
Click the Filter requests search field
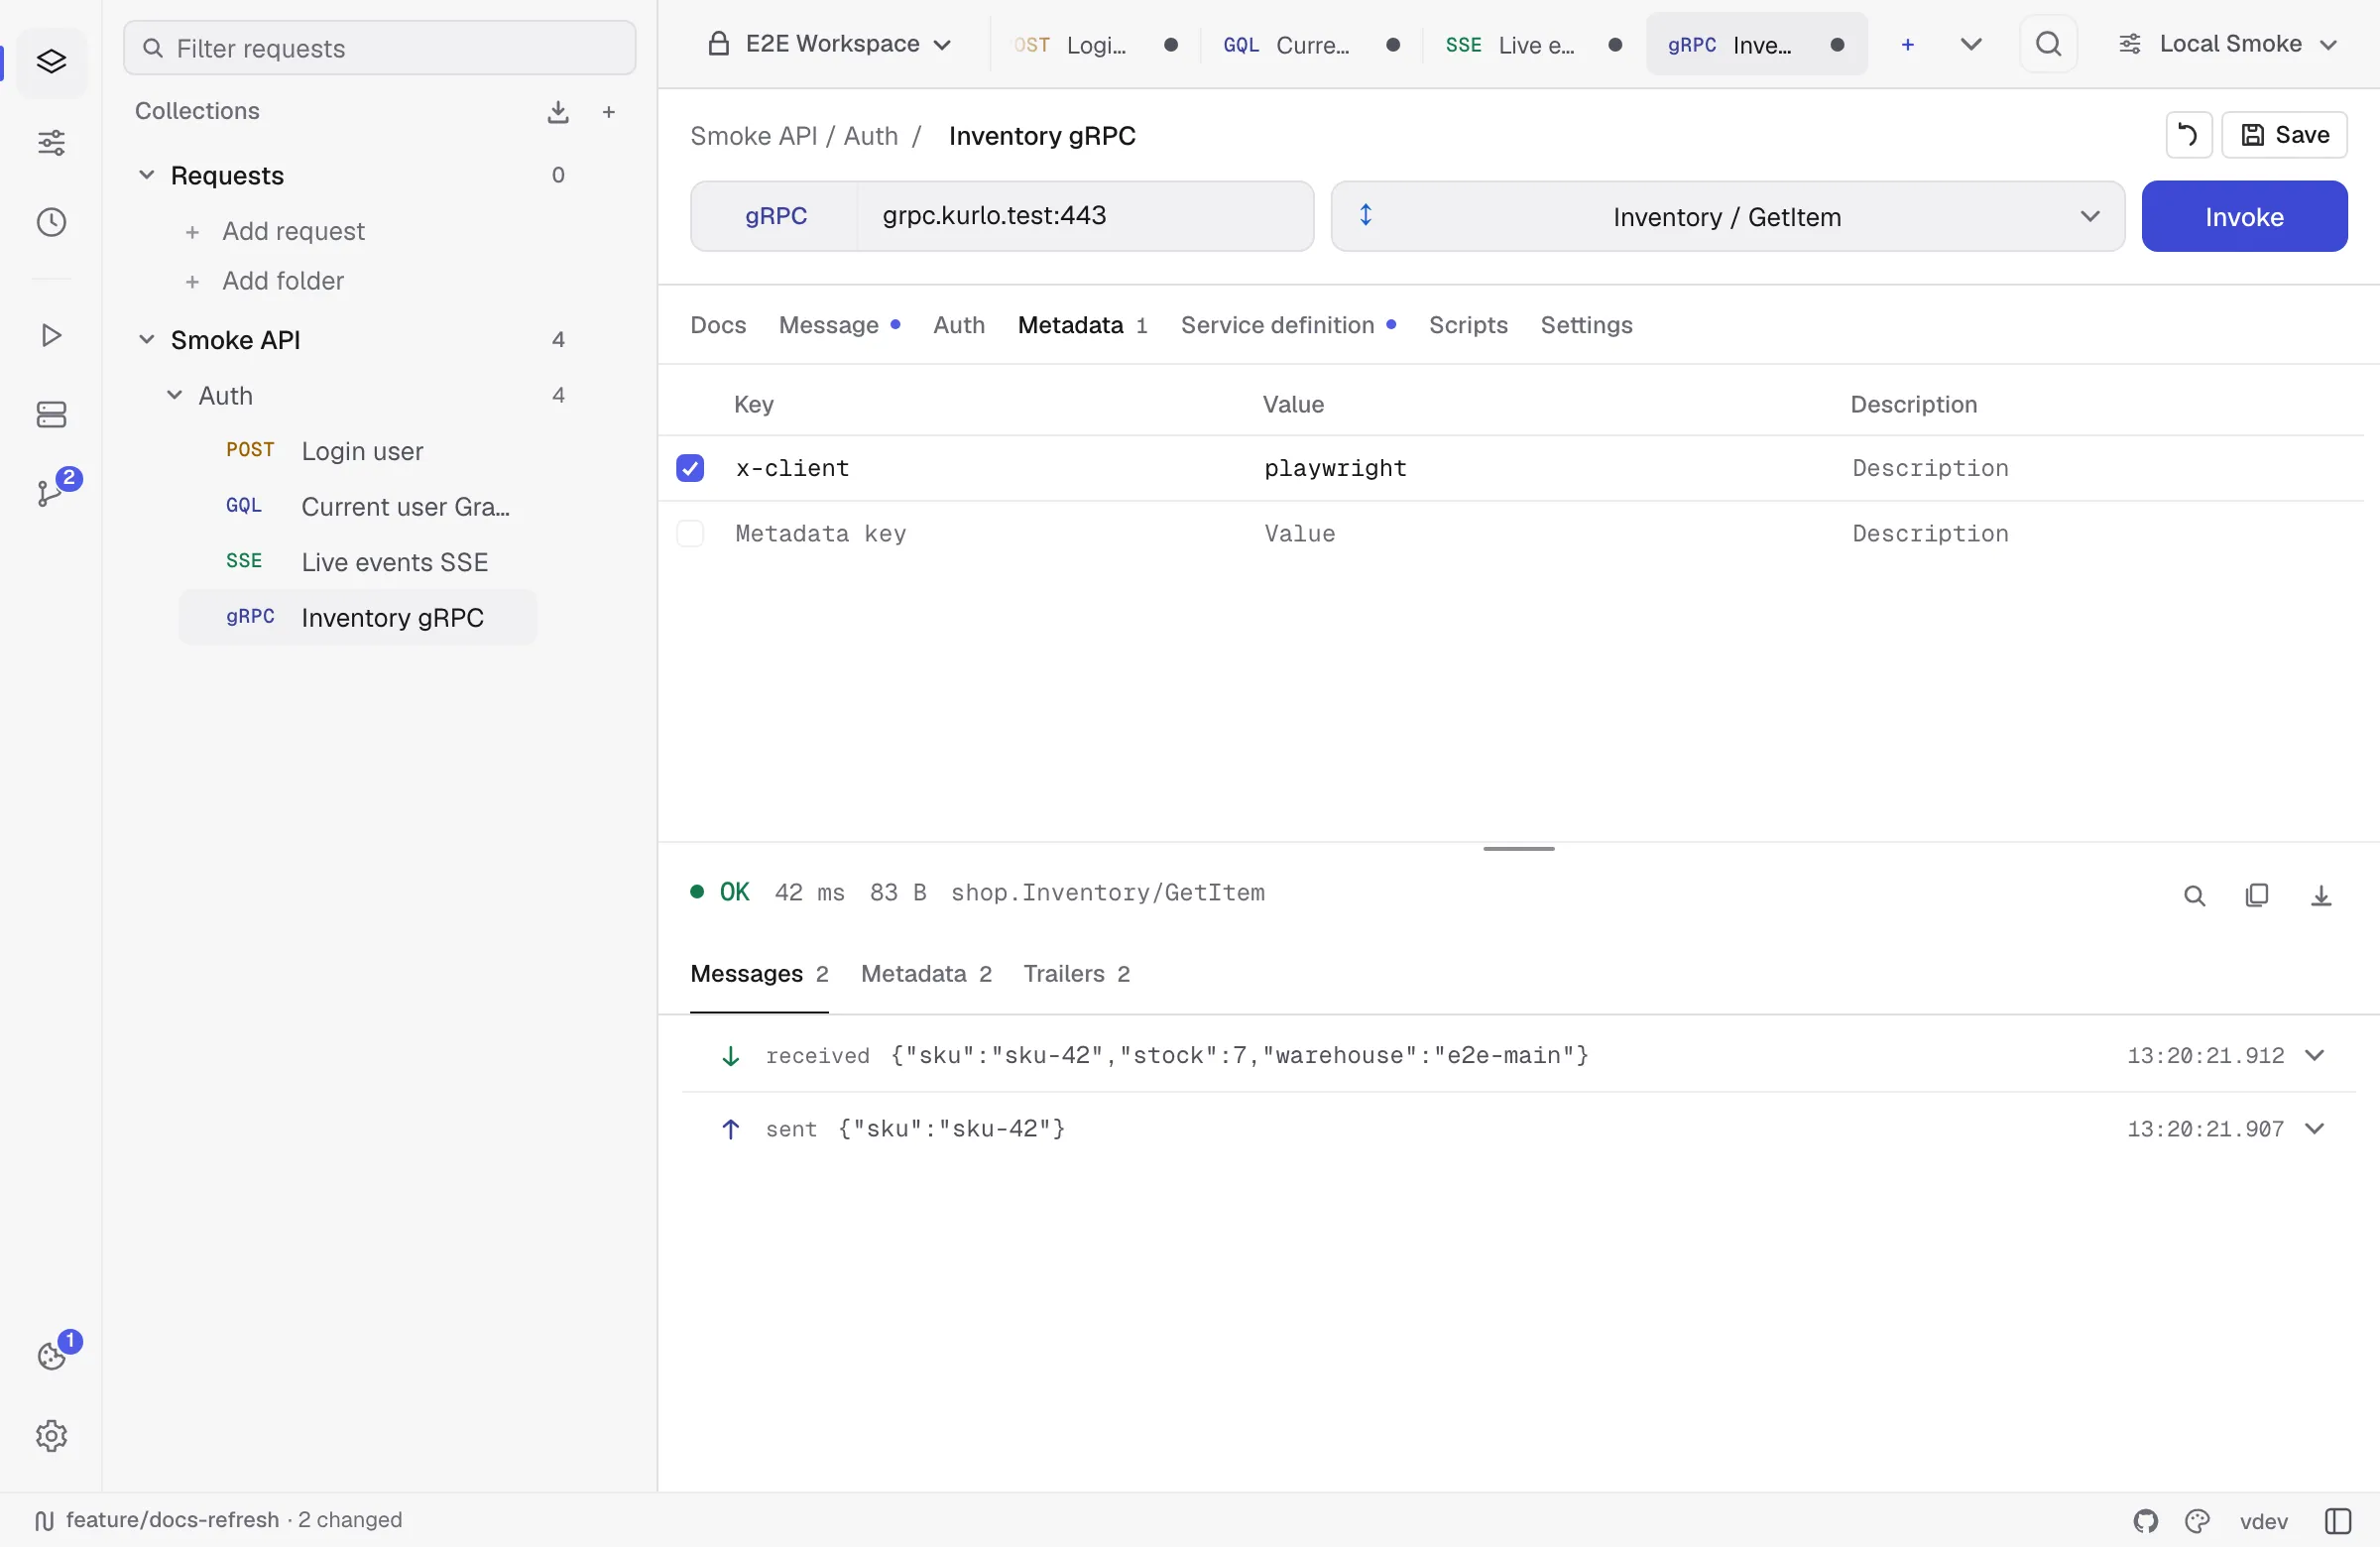(x=379, y=48)
